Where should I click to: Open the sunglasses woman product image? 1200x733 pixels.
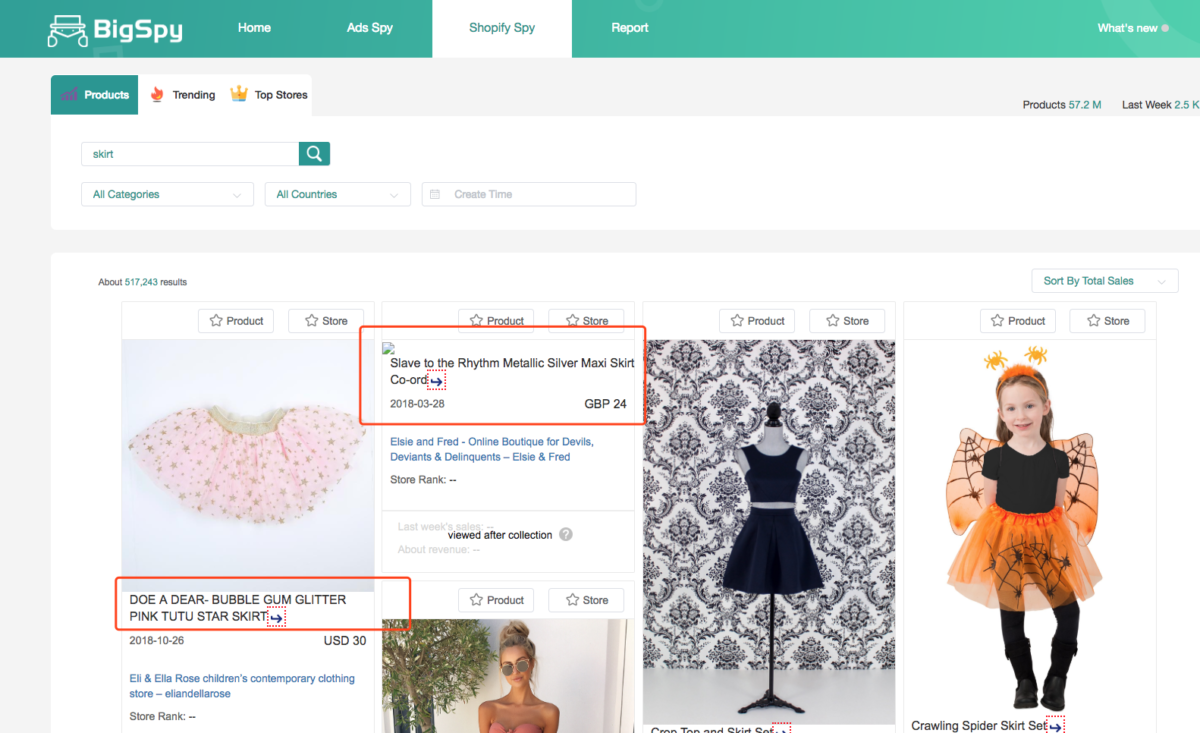click(508, 676)
